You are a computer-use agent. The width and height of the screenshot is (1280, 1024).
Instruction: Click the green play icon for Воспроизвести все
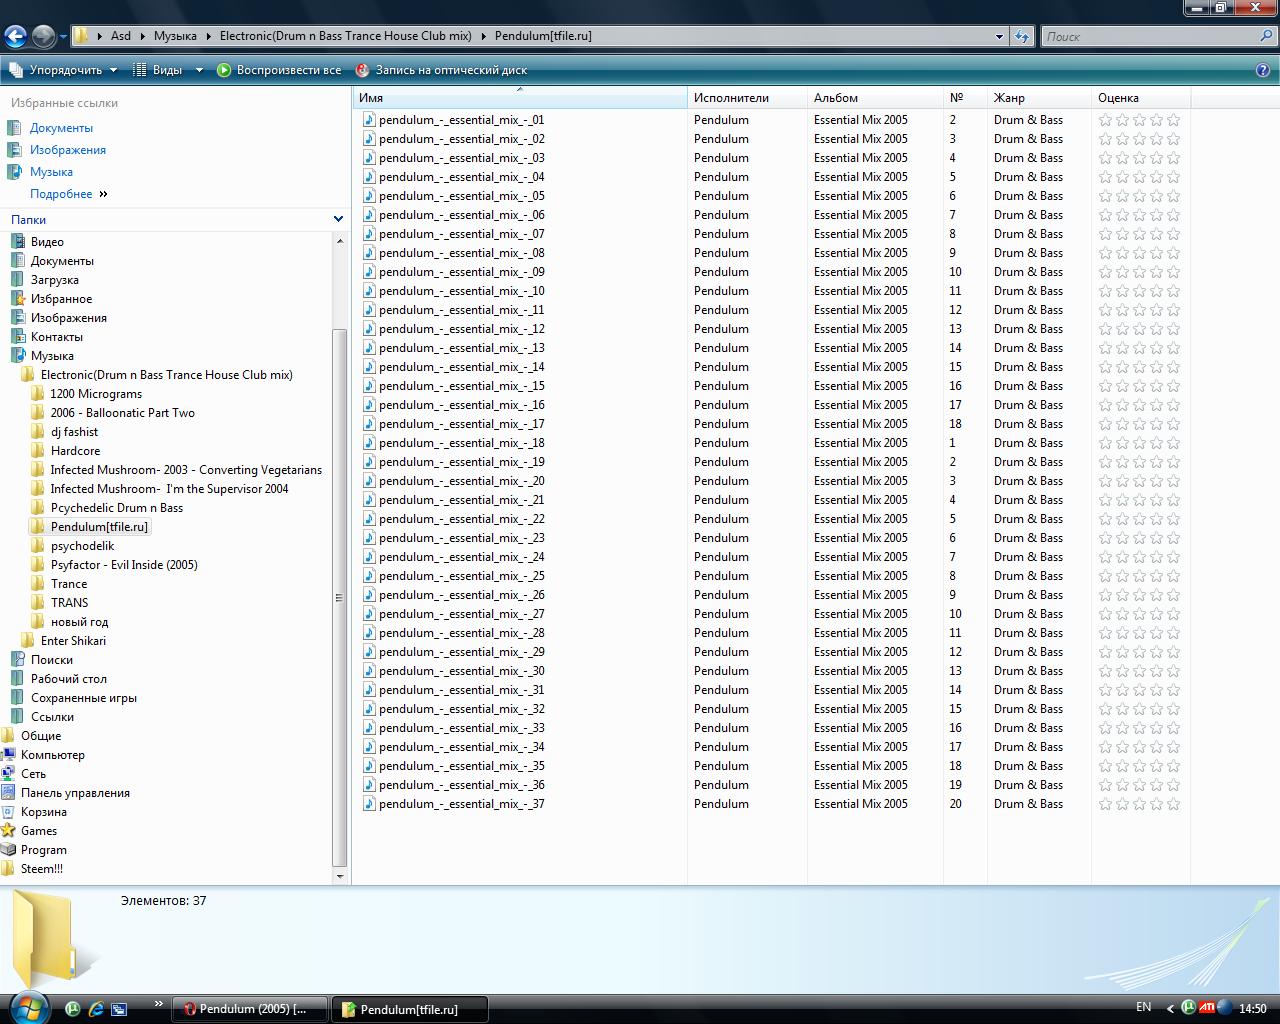tap(224, 70)
